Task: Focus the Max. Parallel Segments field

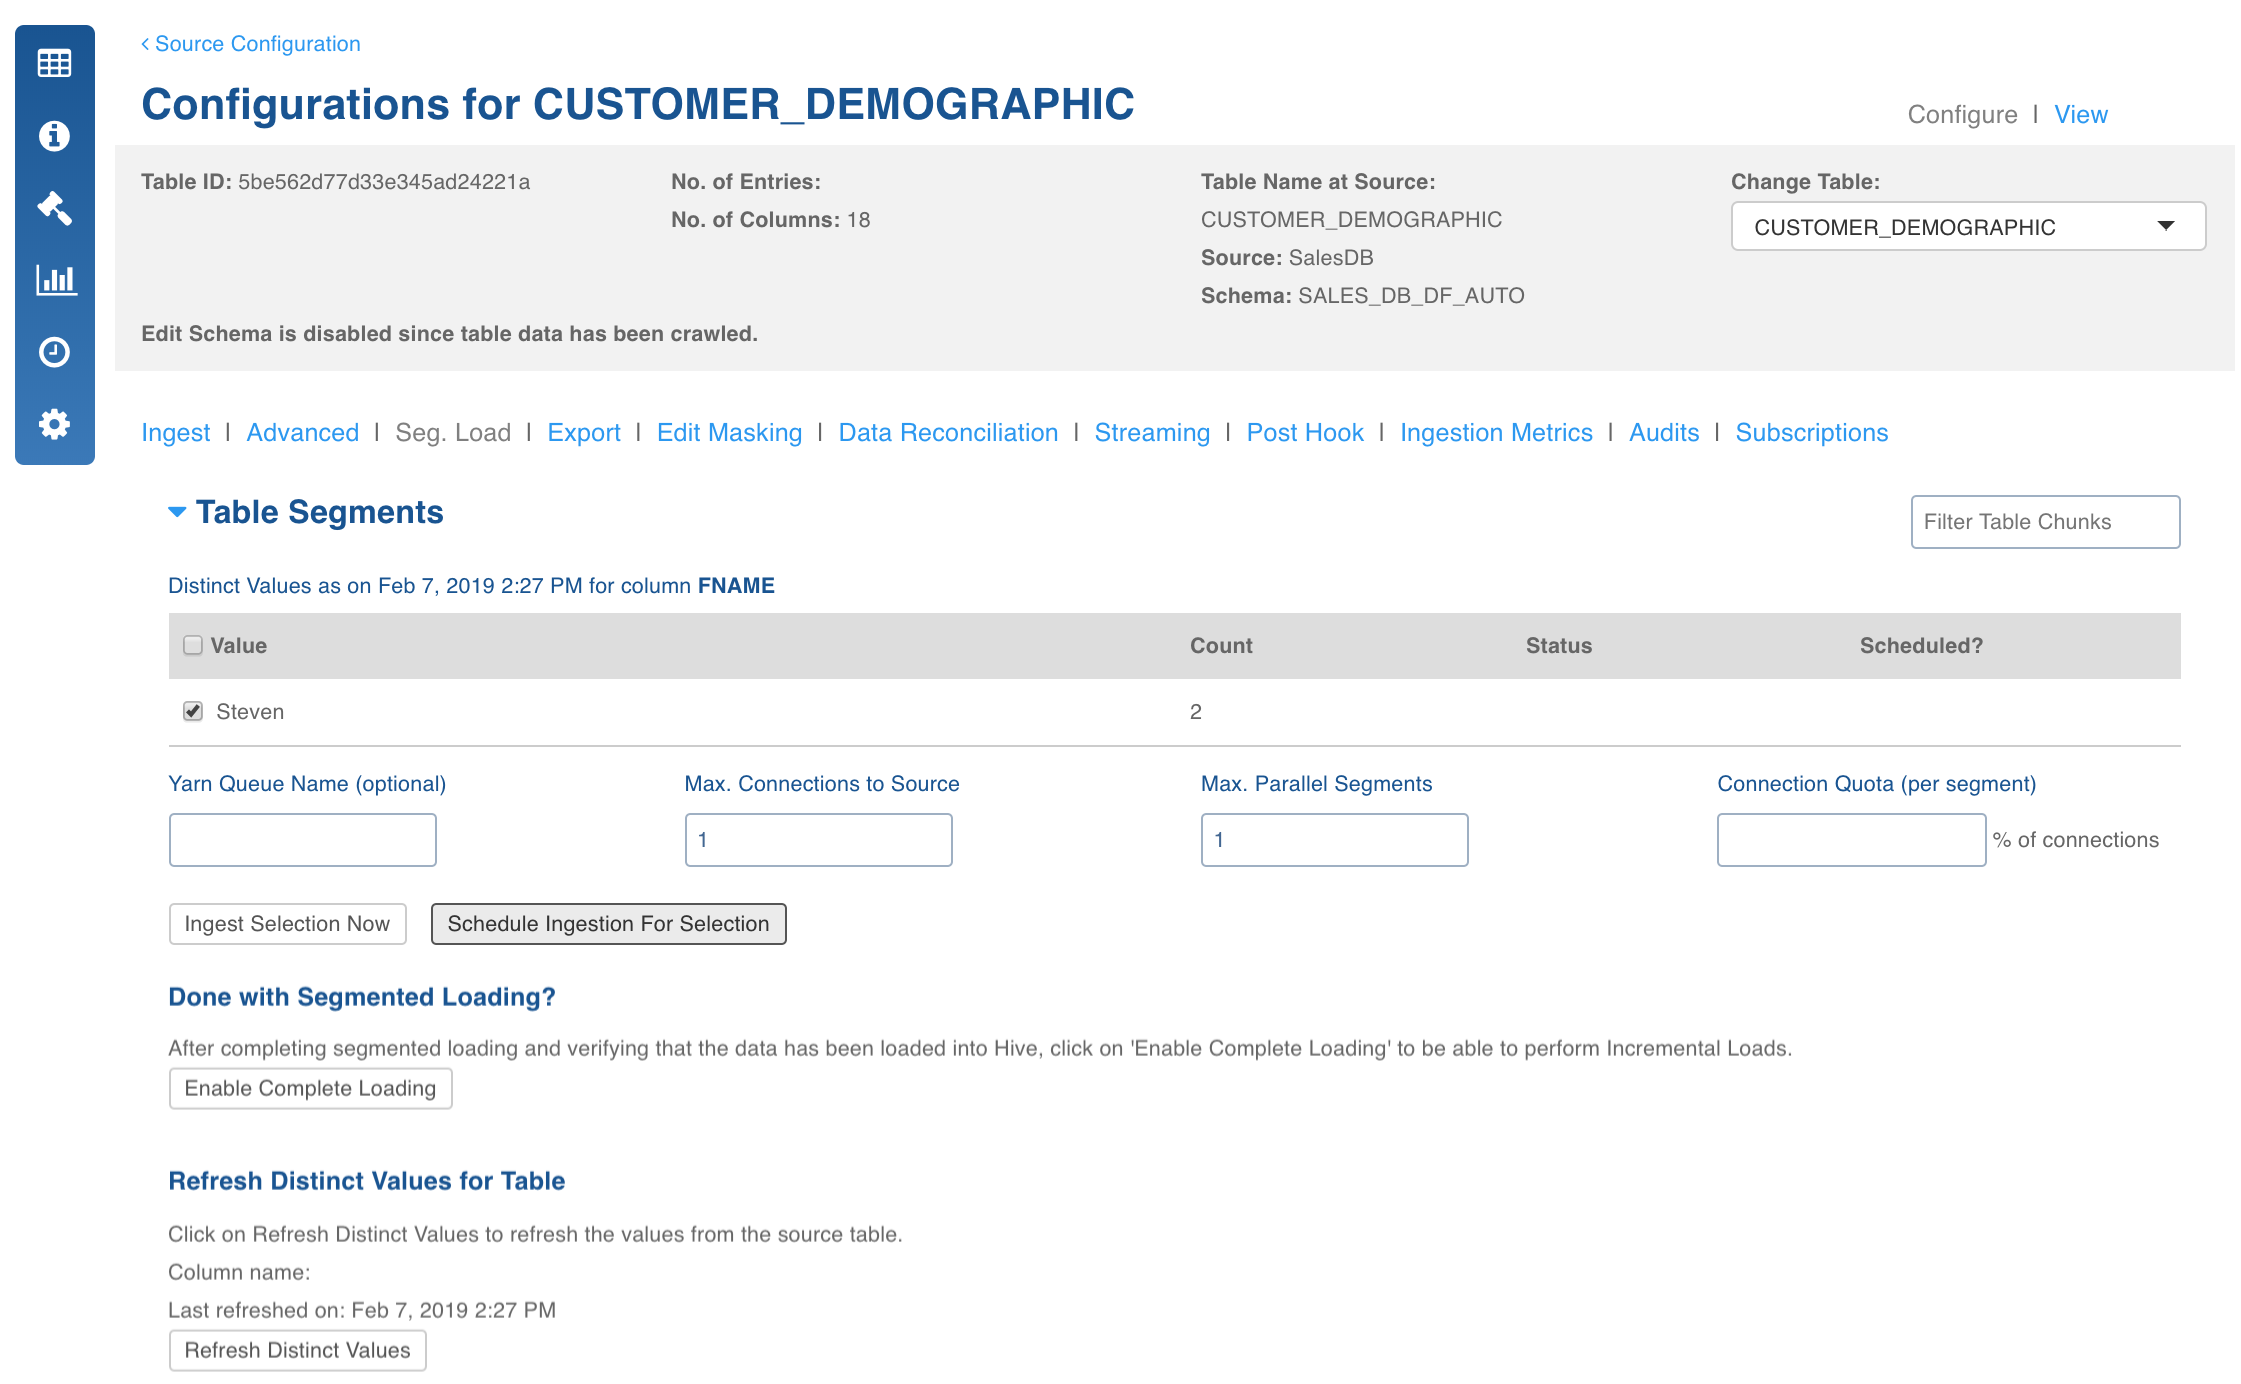Action: coord(1334,840)
